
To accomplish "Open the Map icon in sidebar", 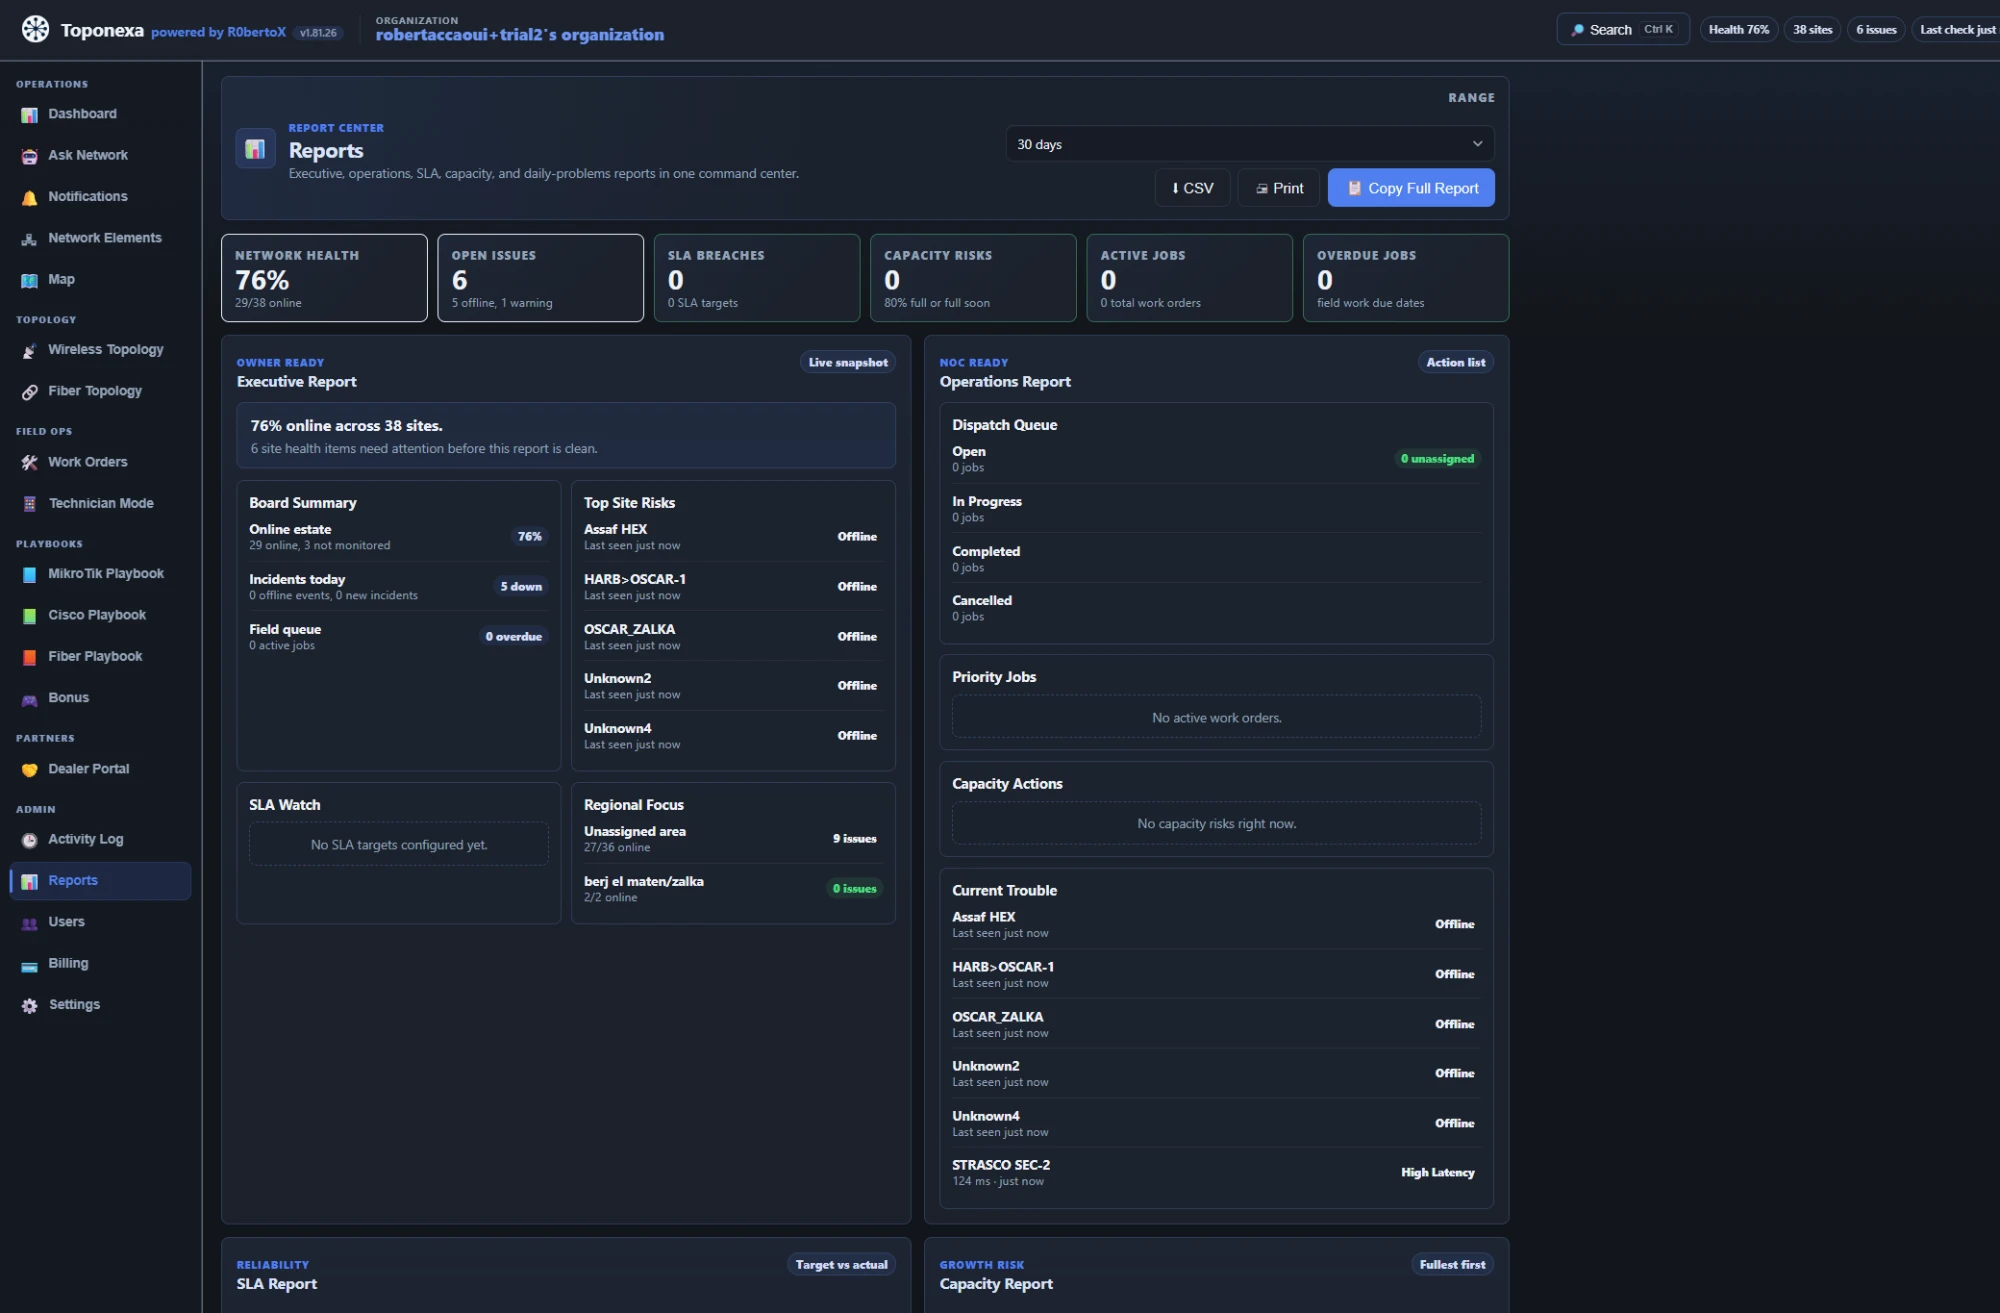I will tap(29, 280).
